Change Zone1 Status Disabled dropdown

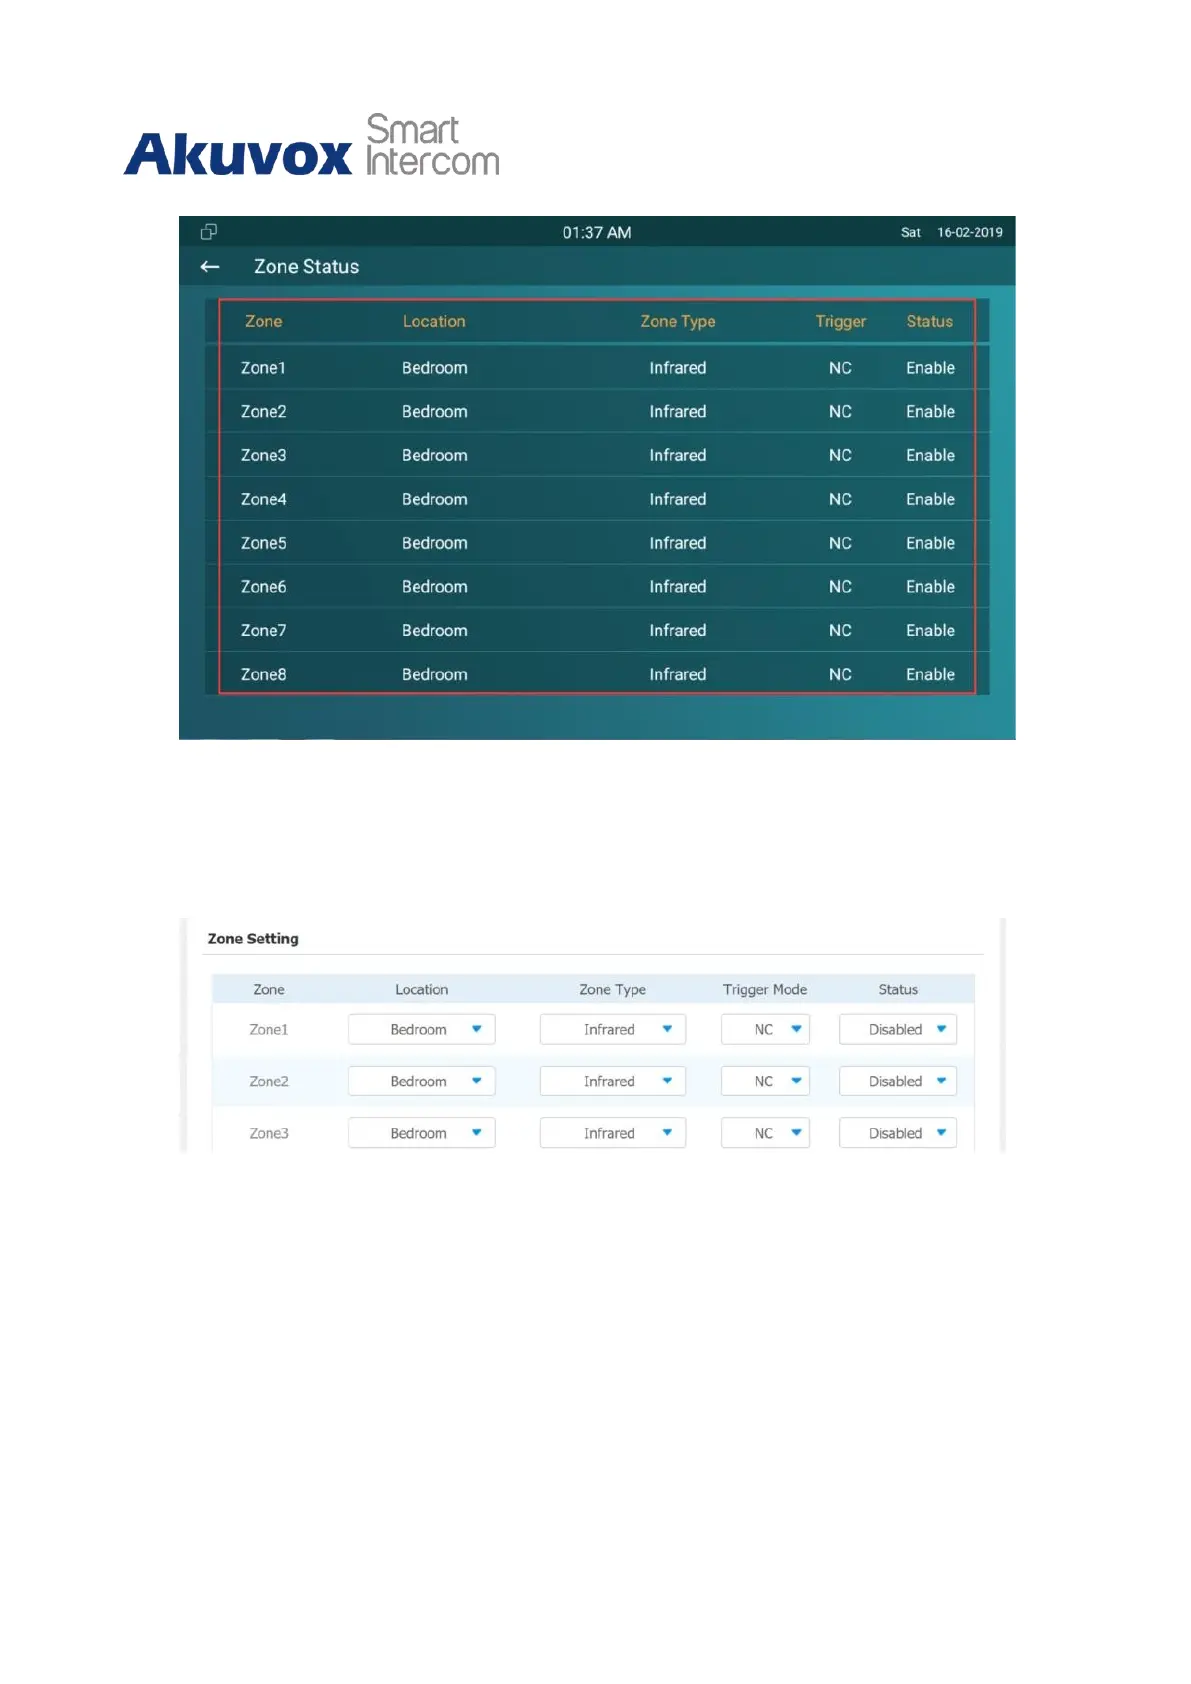tap(898, 1029)
